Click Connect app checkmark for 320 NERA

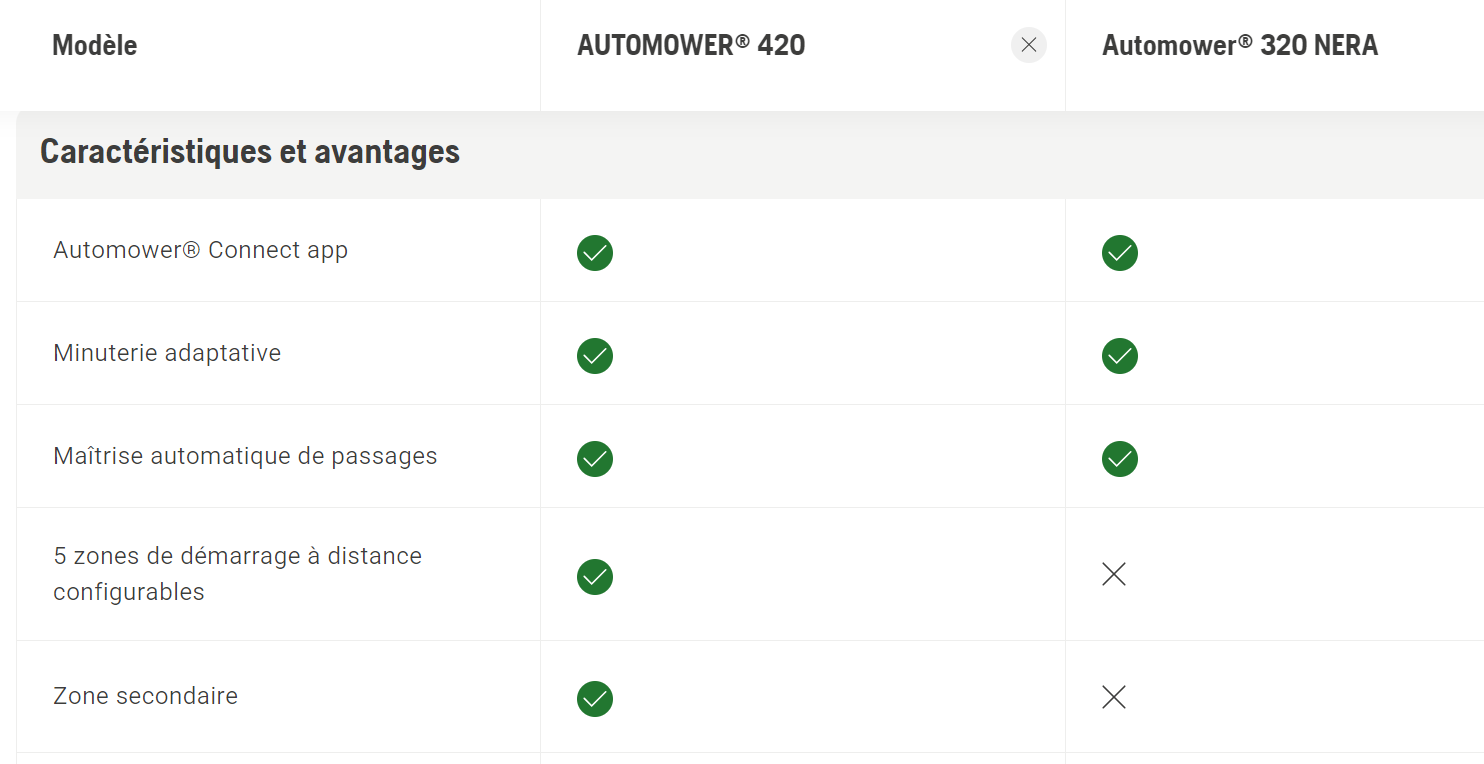coord(1120,253)
